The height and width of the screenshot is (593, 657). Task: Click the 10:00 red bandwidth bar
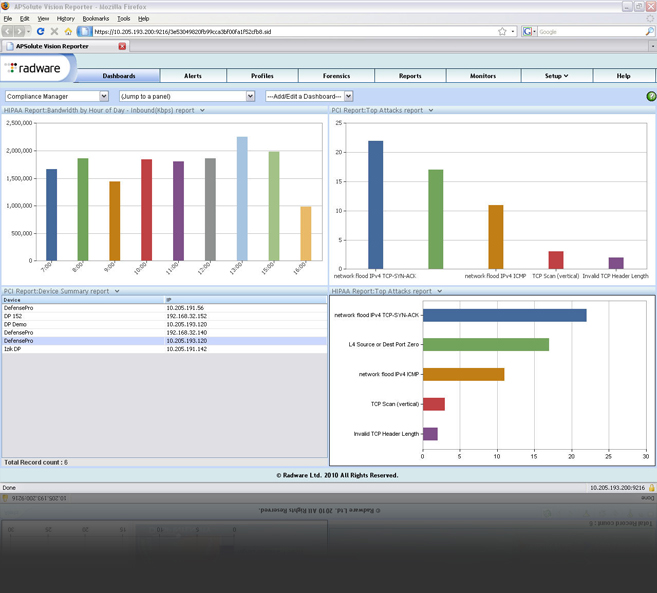click(x=147, y=210)
